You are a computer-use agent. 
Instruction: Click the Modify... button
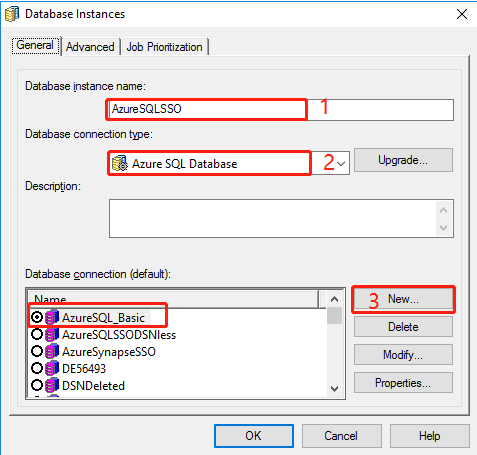403,355
